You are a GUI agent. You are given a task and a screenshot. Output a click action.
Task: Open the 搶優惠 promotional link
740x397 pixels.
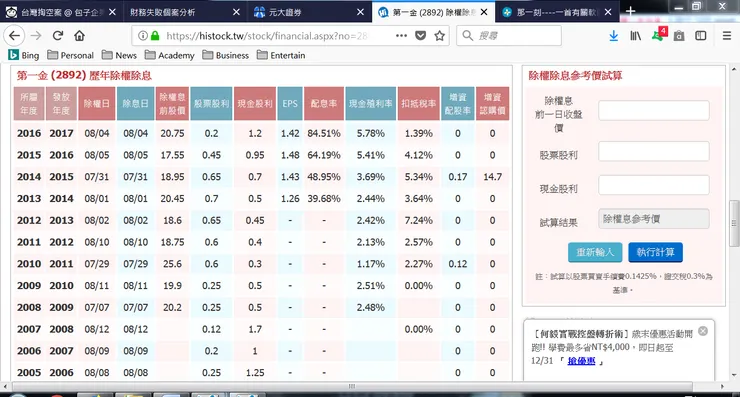(581, 361)
